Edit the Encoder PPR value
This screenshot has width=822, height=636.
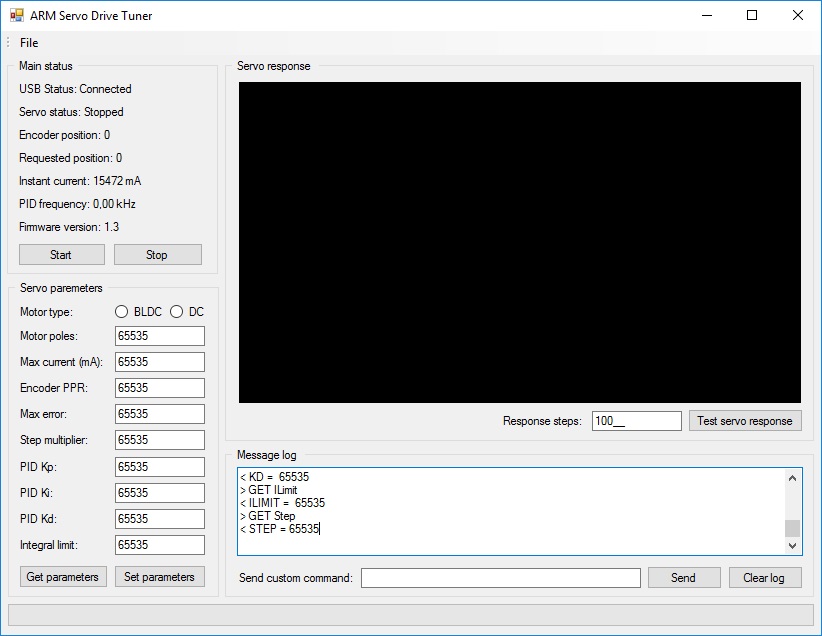pyautogui.click(x=160, y=388)
